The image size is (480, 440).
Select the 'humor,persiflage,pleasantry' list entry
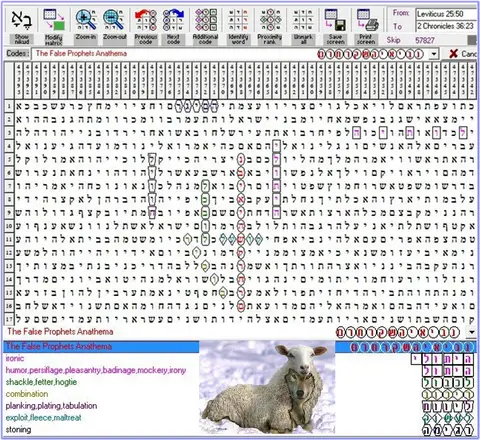pyautogui.click(x=96, y=370)
